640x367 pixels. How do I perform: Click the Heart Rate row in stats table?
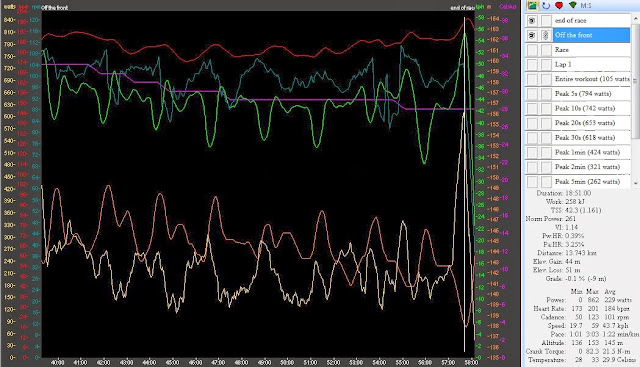(582, 308)
